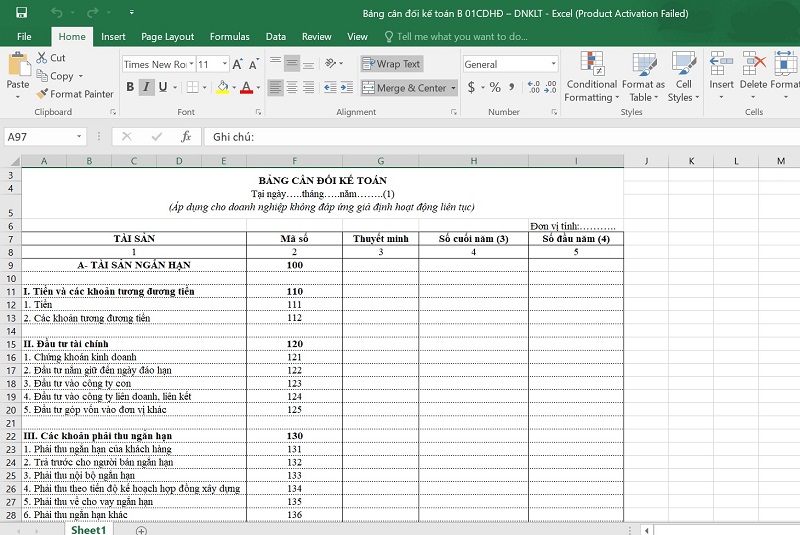Image resolution: width=800 pixels, height=535 pixels.
Task: Click the Save icon in title bar
Action: tap(22, 14)
